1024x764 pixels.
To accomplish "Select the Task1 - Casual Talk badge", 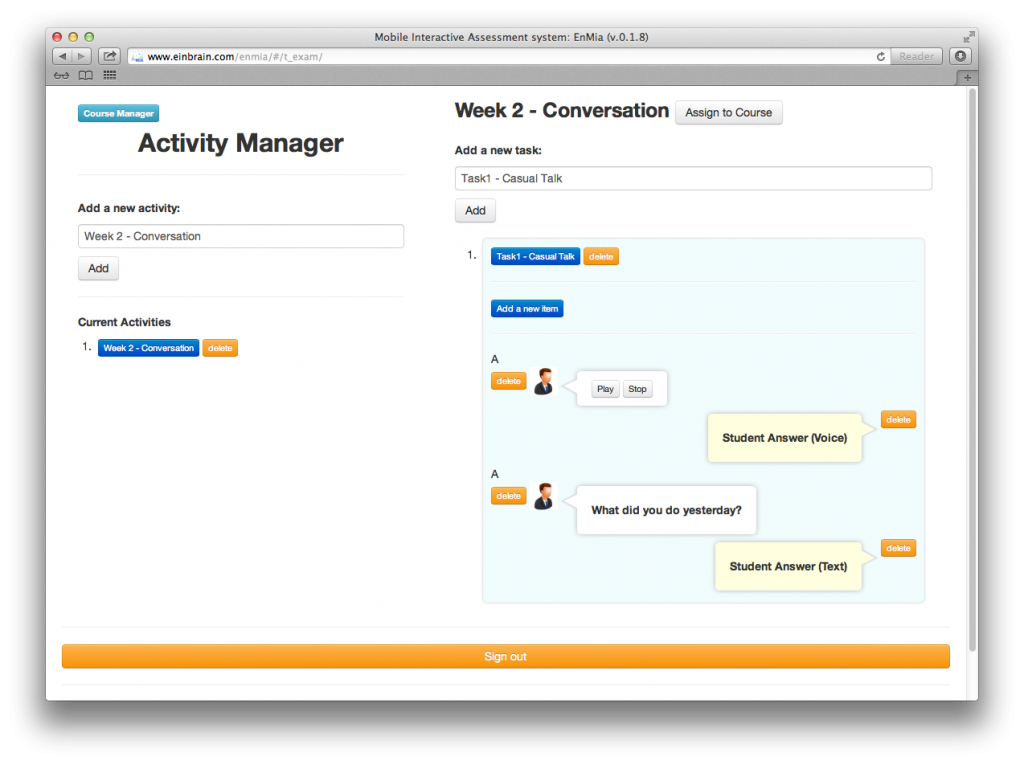I will (x=536, y=257).
